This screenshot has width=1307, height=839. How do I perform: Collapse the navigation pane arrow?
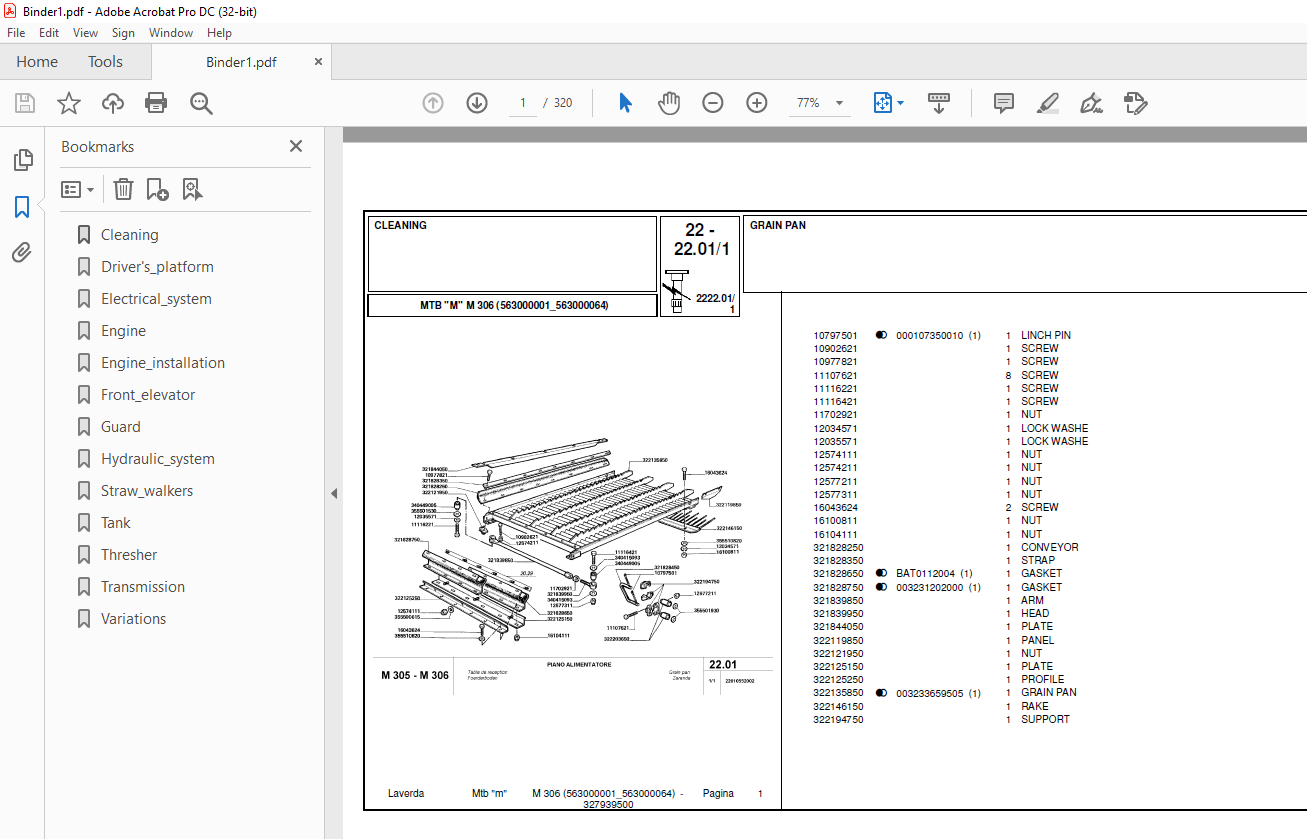[x=334, y=493]
